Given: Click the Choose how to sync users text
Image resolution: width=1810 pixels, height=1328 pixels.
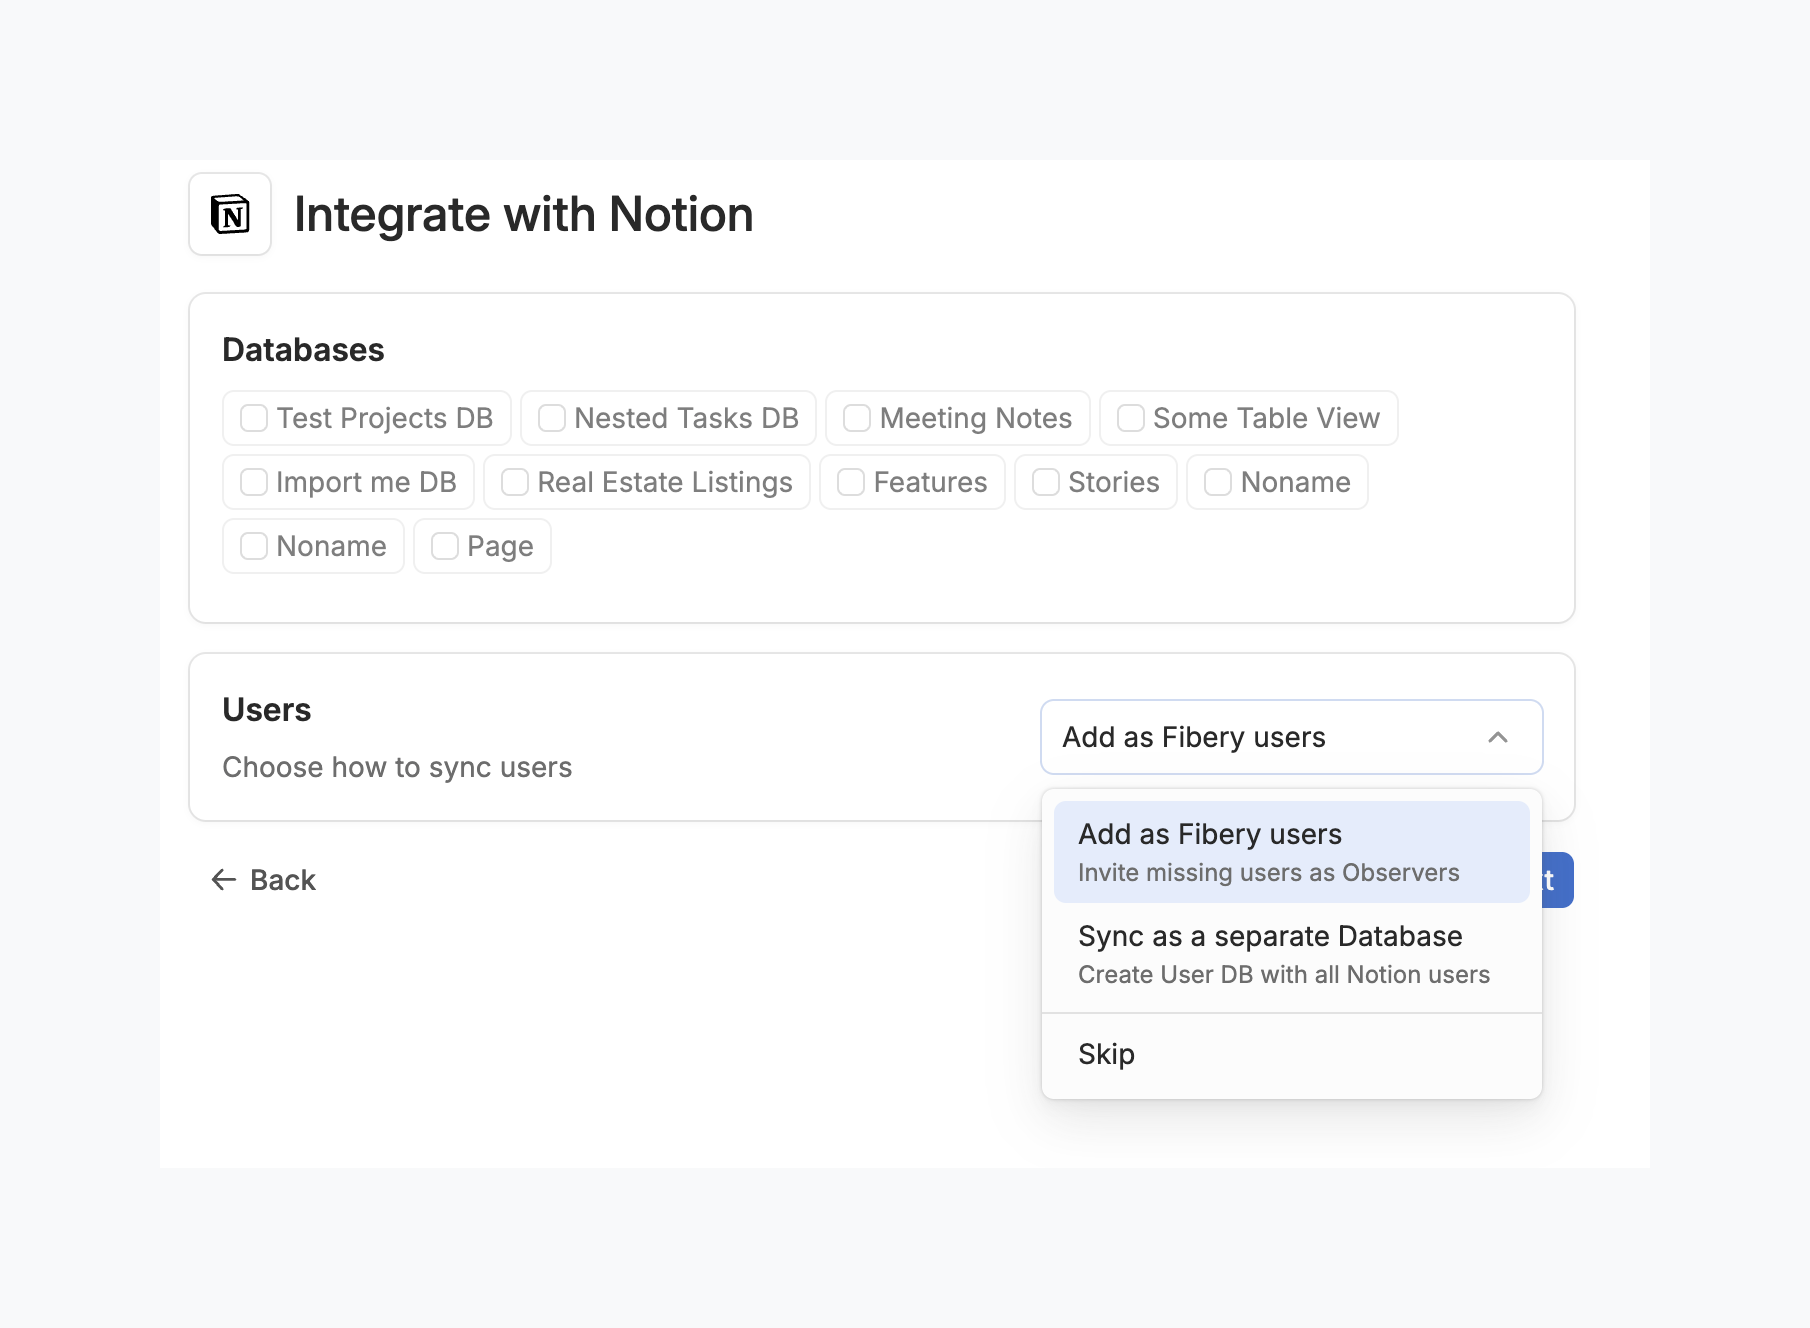Looking at the screenshot, I should click(397, 767).
